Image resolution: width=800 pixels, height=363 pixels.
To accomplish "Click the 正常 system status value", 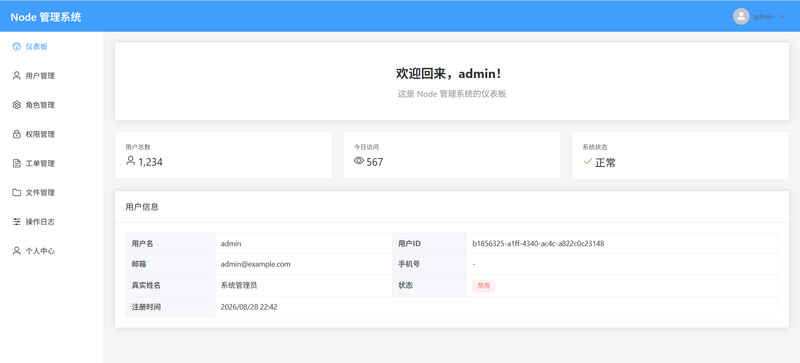I will [x=606, y=163].
